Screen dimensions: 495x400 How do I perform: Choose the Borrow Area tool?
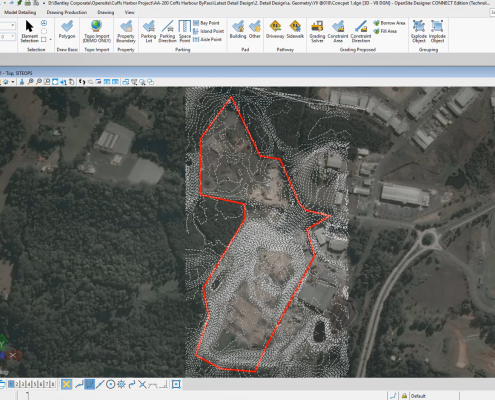[x=389, y=23]
